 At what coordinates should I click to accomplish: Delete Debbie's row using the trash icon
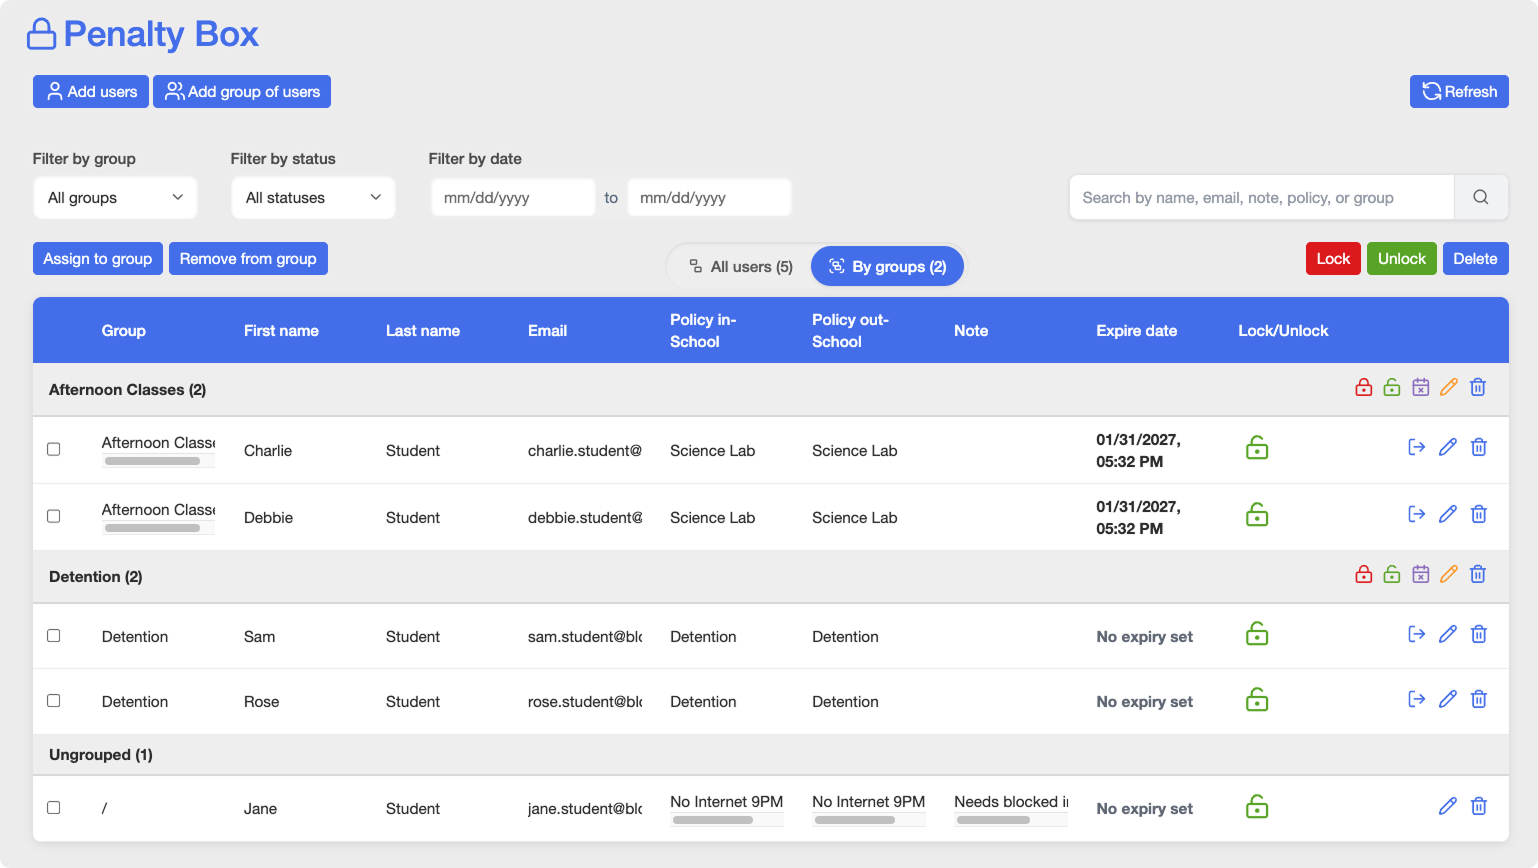click(1479, 515)
